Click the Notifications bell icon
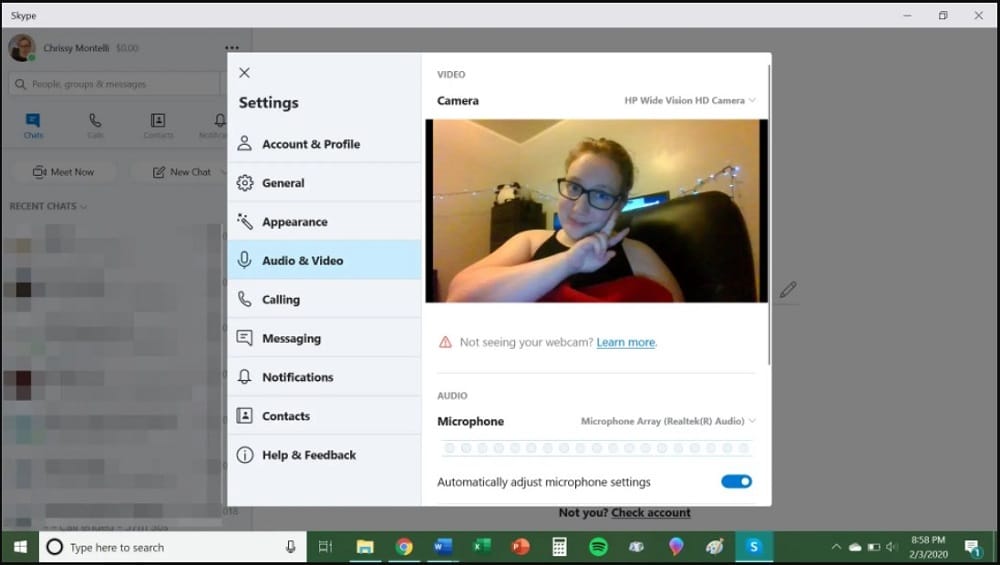Image resolution: width=1000 pixels, height=565 pixels. tap(244, 377)
